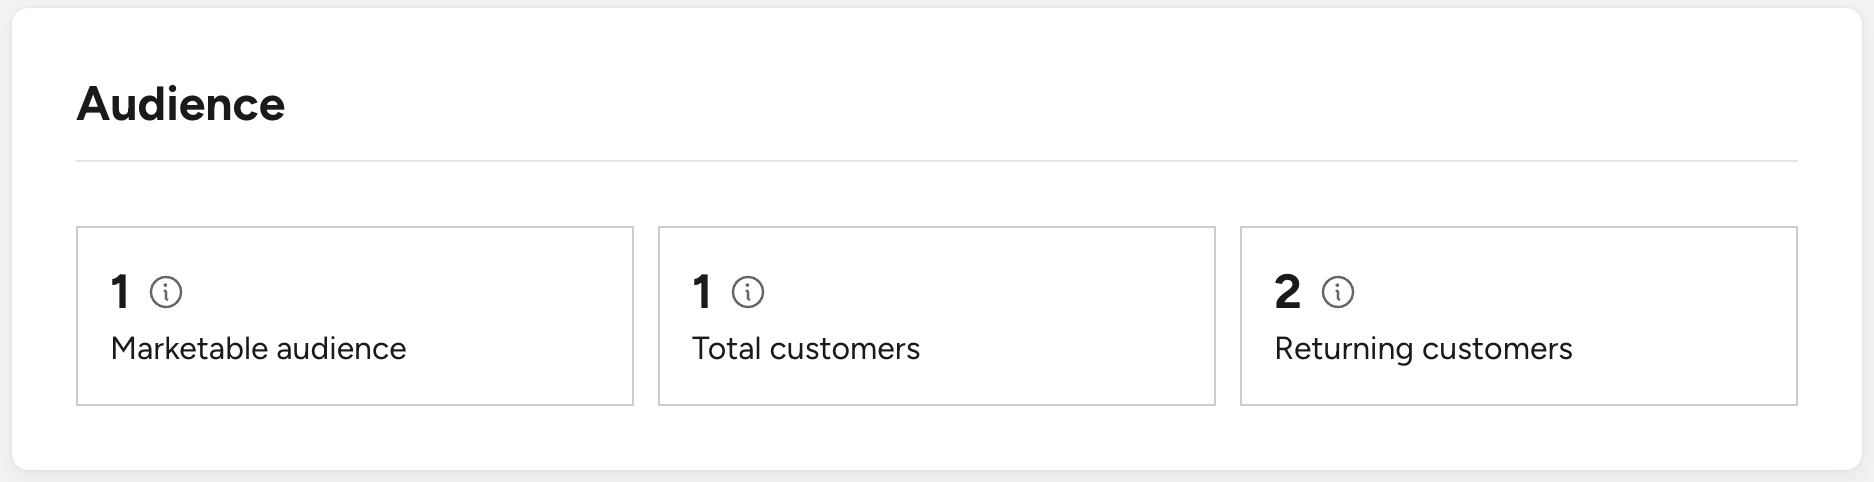This screenshot has width=1874, height=482.
Task: Click the divider line under Audience heading
Action: click(937, 160)
